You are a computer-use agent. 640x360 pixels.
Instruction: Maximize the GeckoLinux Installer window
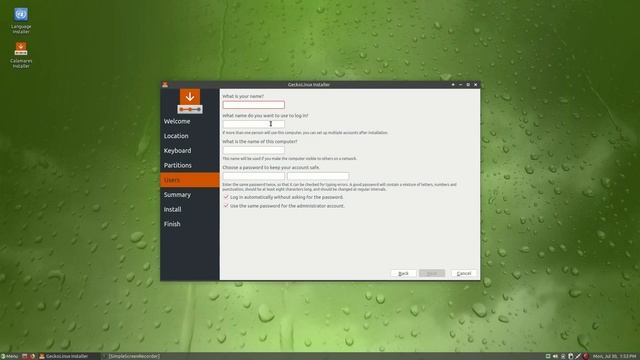(468, 84)
